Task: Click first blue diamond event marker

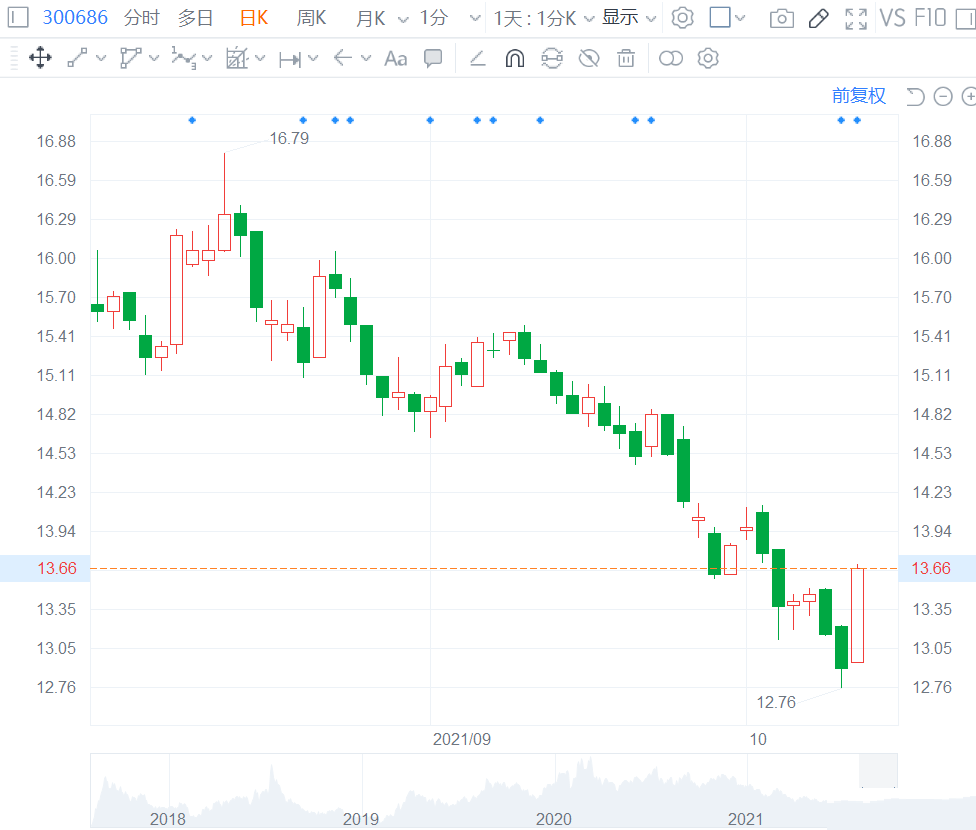Action: (192, 120)
